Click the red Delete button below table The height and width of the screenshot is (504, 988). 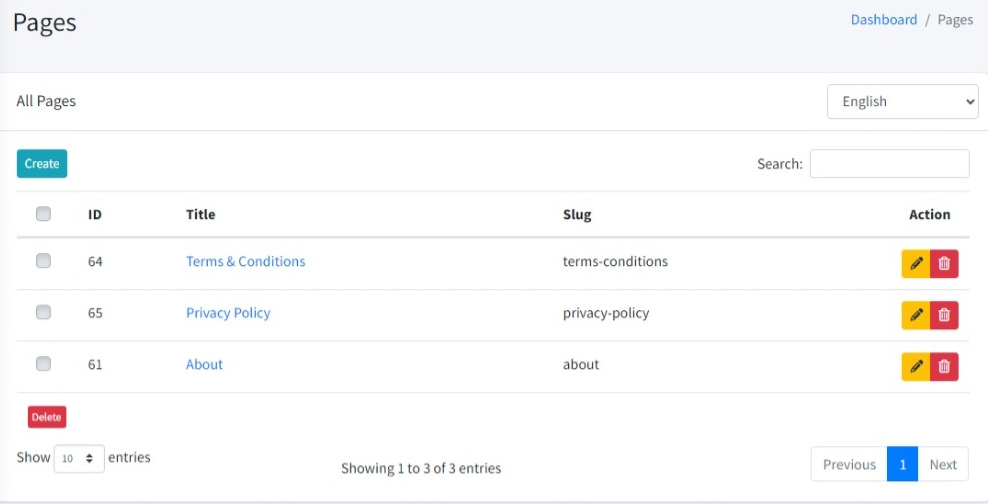pyautogui.click(x=46, y=417)
